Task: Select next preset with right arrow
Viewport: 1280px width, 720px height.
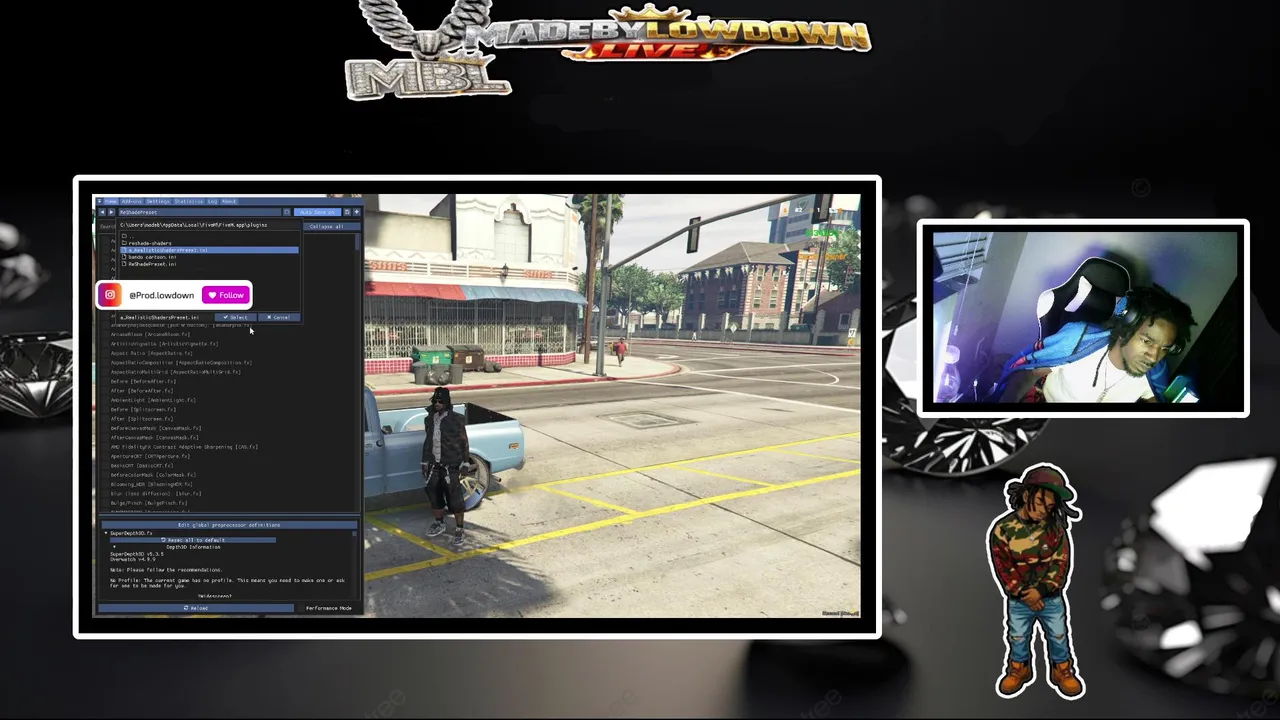Action: (111, 212)
